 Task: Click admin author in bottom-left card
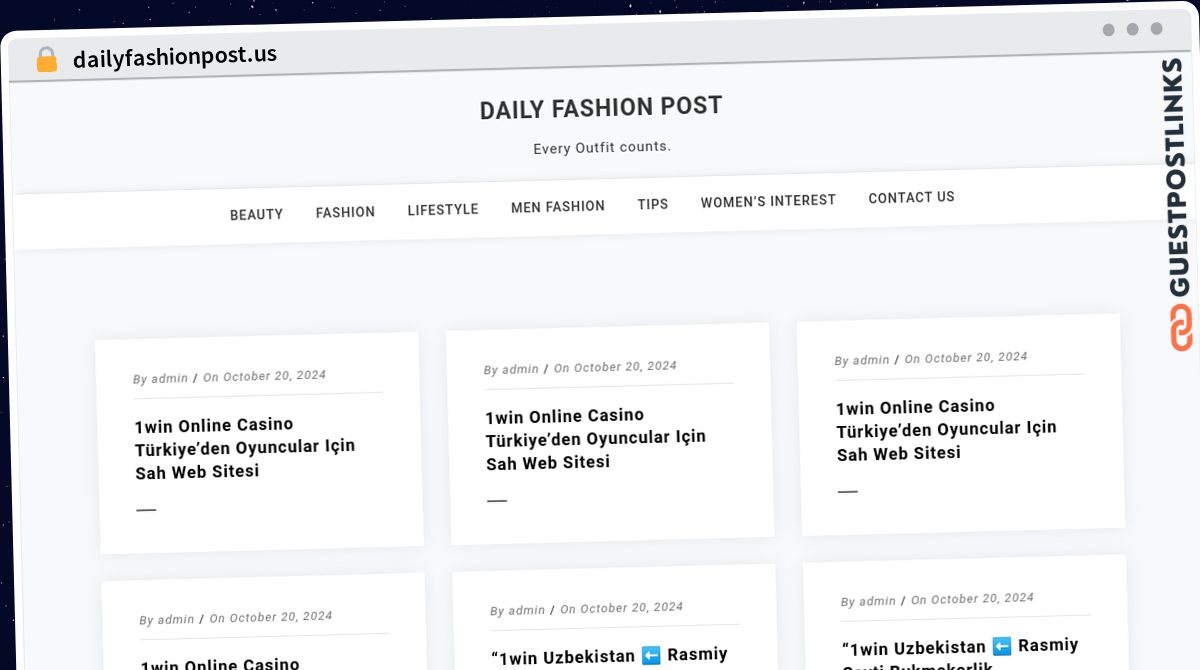click(176, 620)
